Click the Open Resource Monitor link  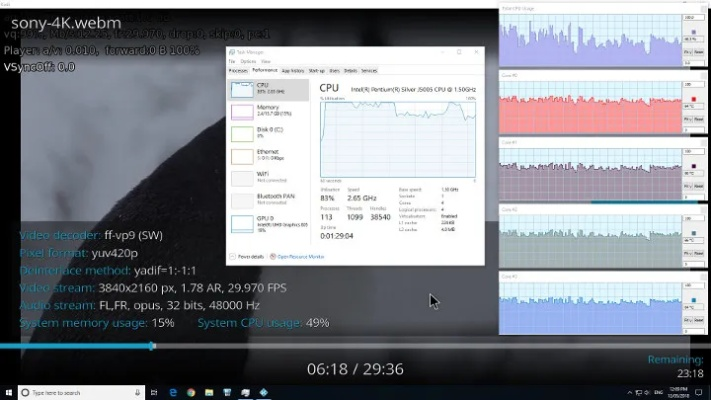pyautogui.click(x=302, y=257)
